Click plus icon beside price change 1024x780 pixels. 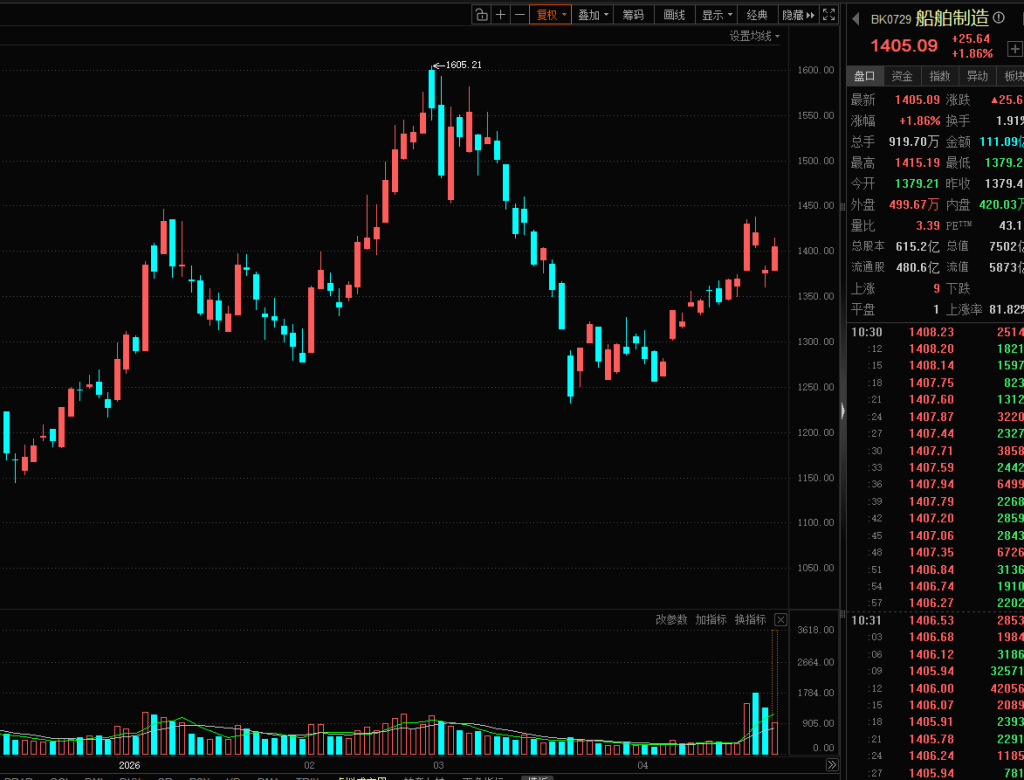[1014, 48]
